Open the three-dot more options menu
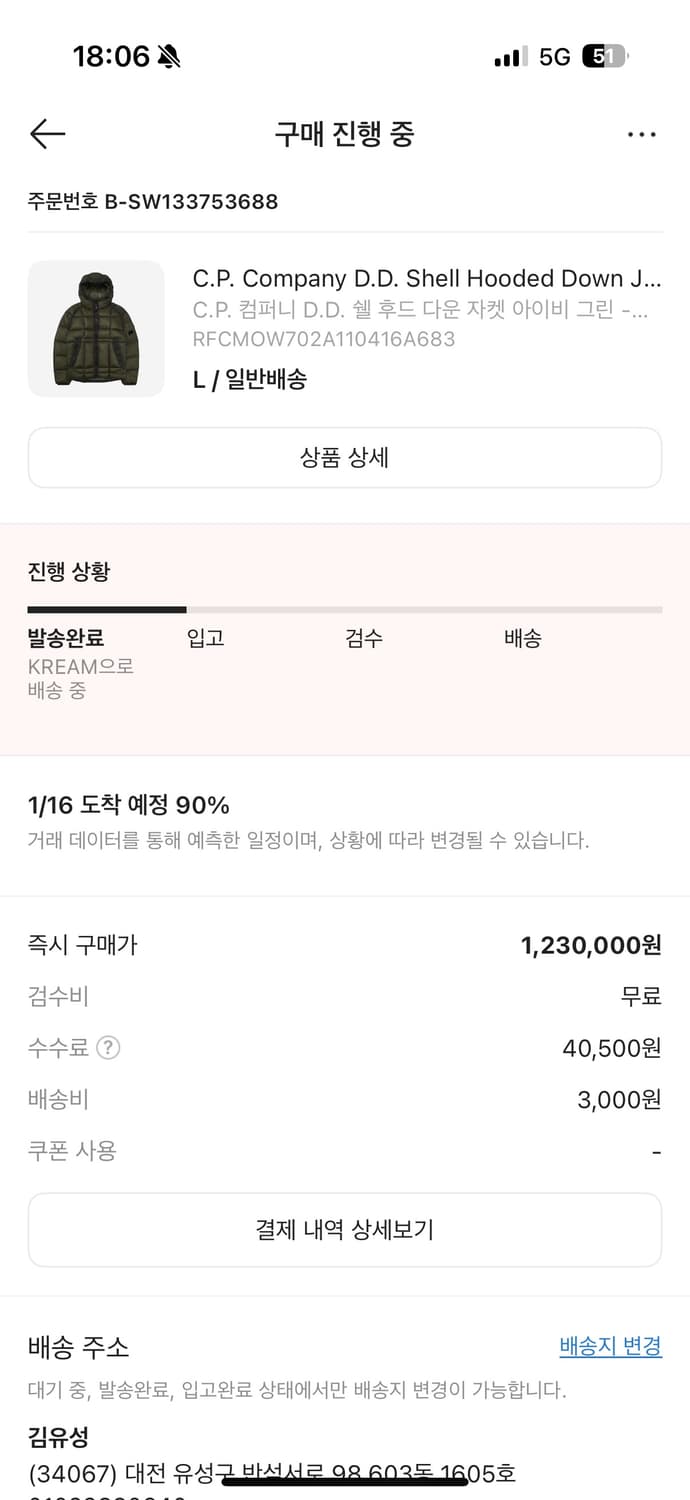Image resolution: width=690 pixels, height=1500 pixels. (x=641, y=134)
